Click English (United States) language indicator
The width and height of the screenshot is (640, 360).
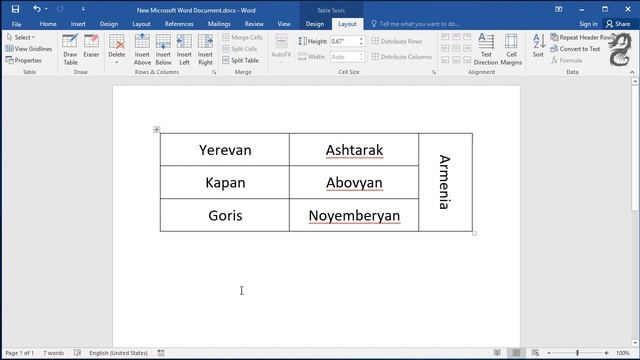[x=118, y=353]
